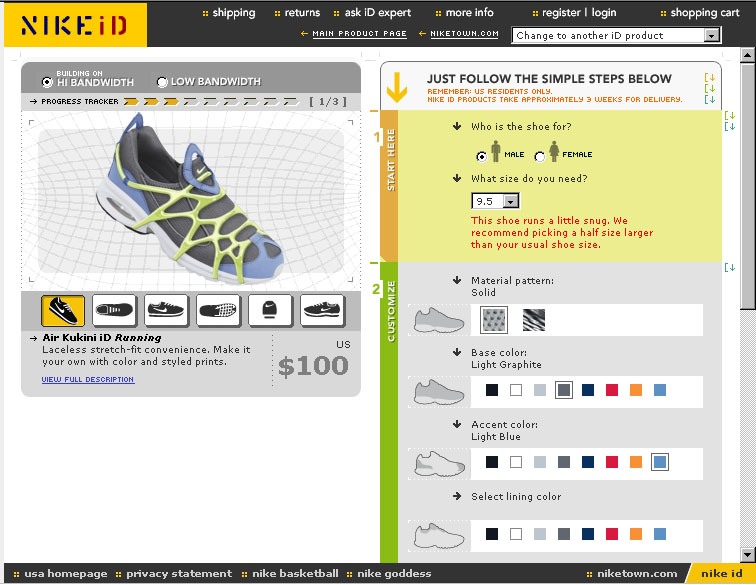The height and width of the screenshot is (585, 756).
Task: Click arrow beside What size do you need
Action: click(x=457, y=178)
